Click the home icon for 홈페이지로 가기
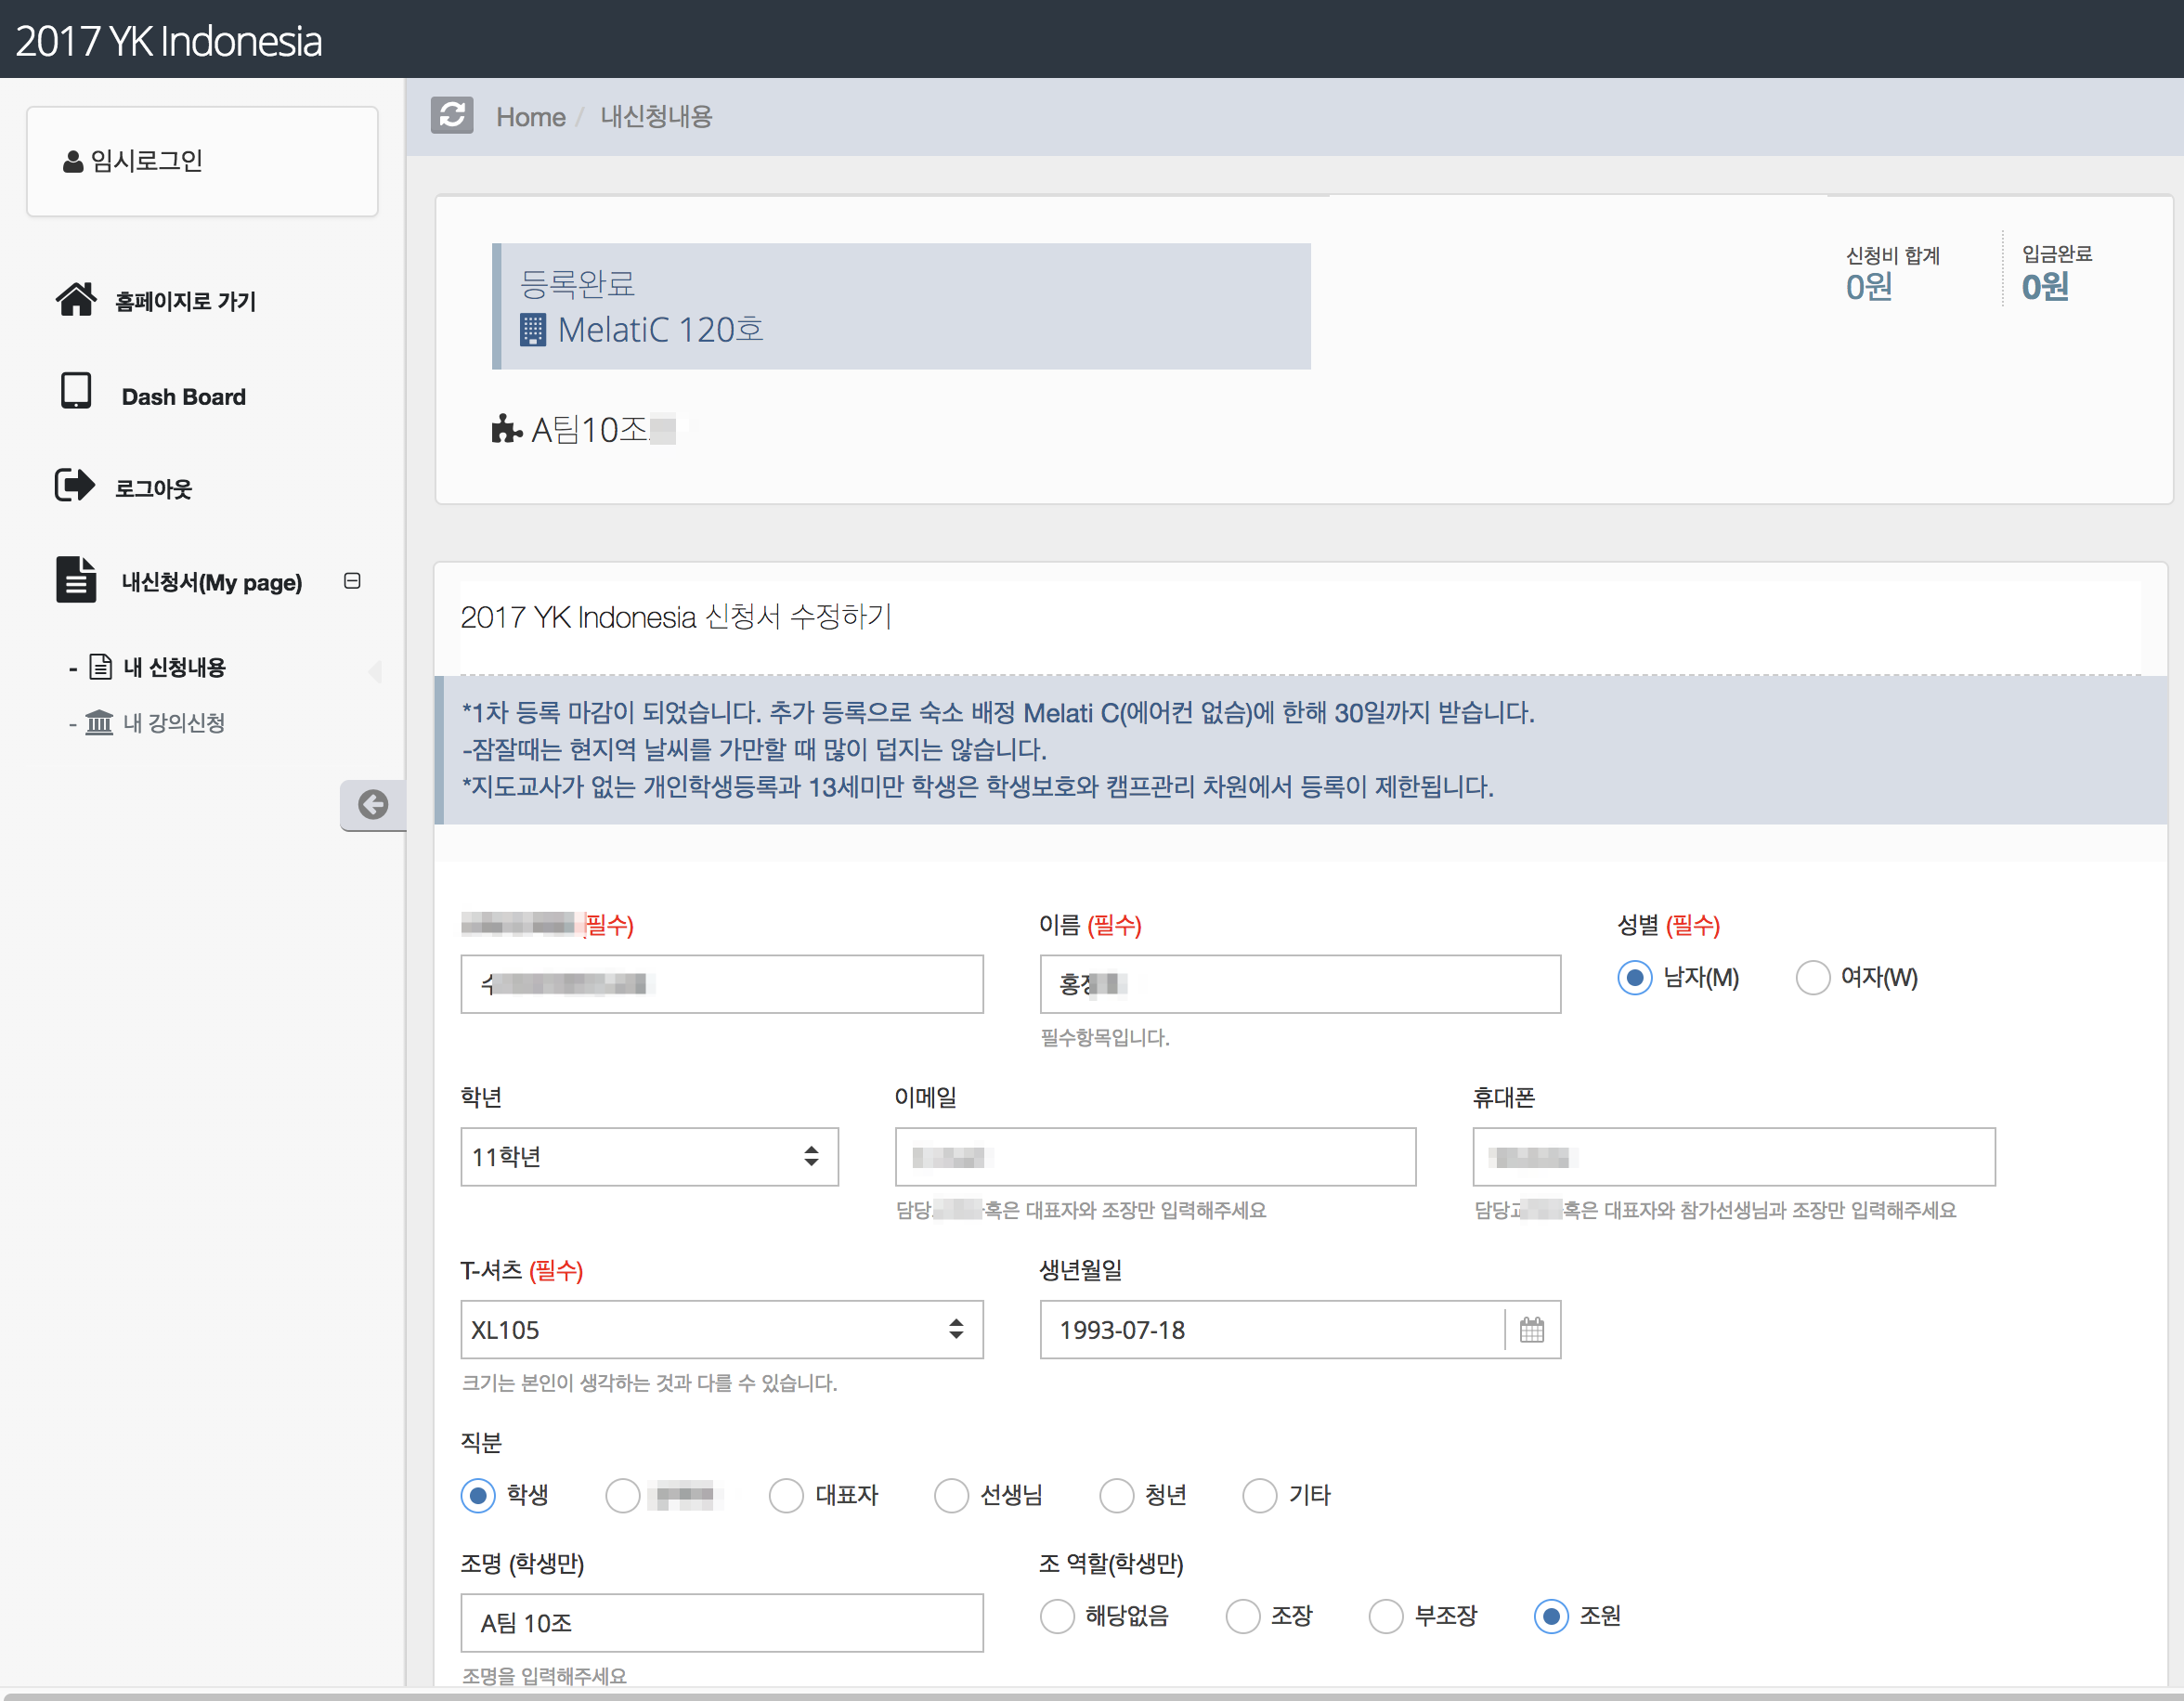The image size is (2184, 1701). (x=76, y=299)
